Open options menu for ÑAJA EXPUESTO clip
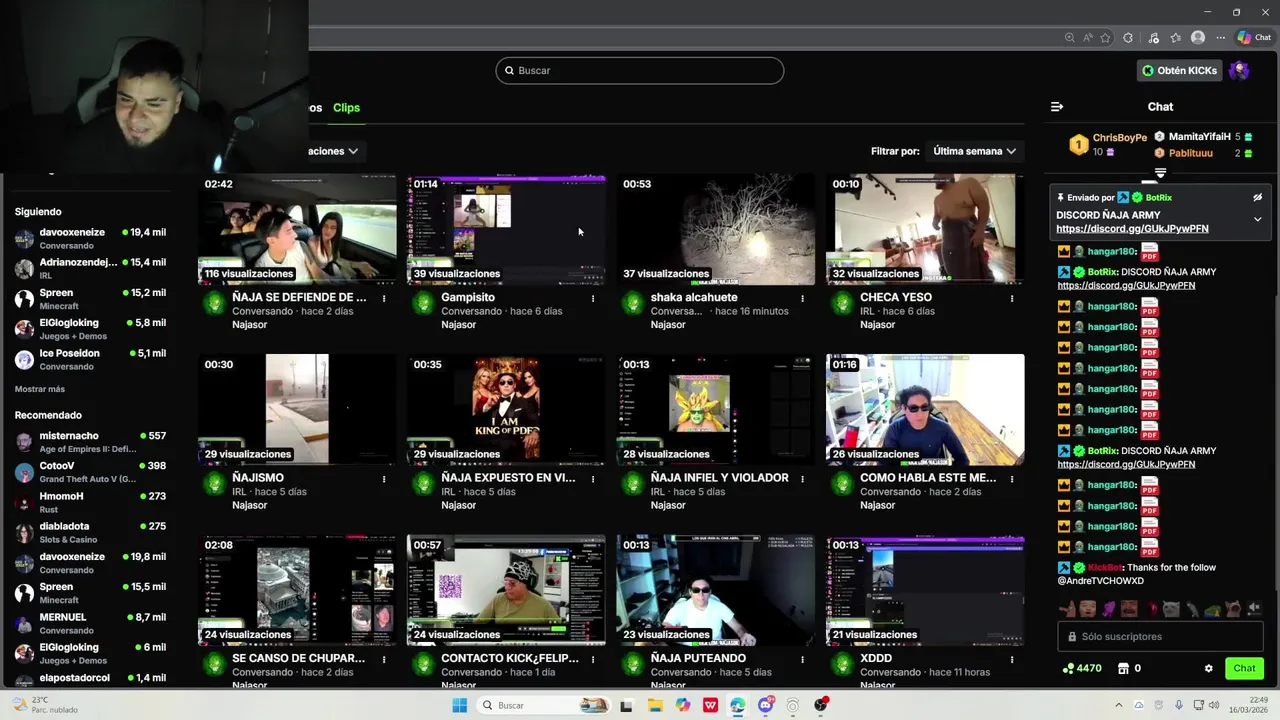The width and height of the screenshot is (1280, 720). click(x=593, y=479)
